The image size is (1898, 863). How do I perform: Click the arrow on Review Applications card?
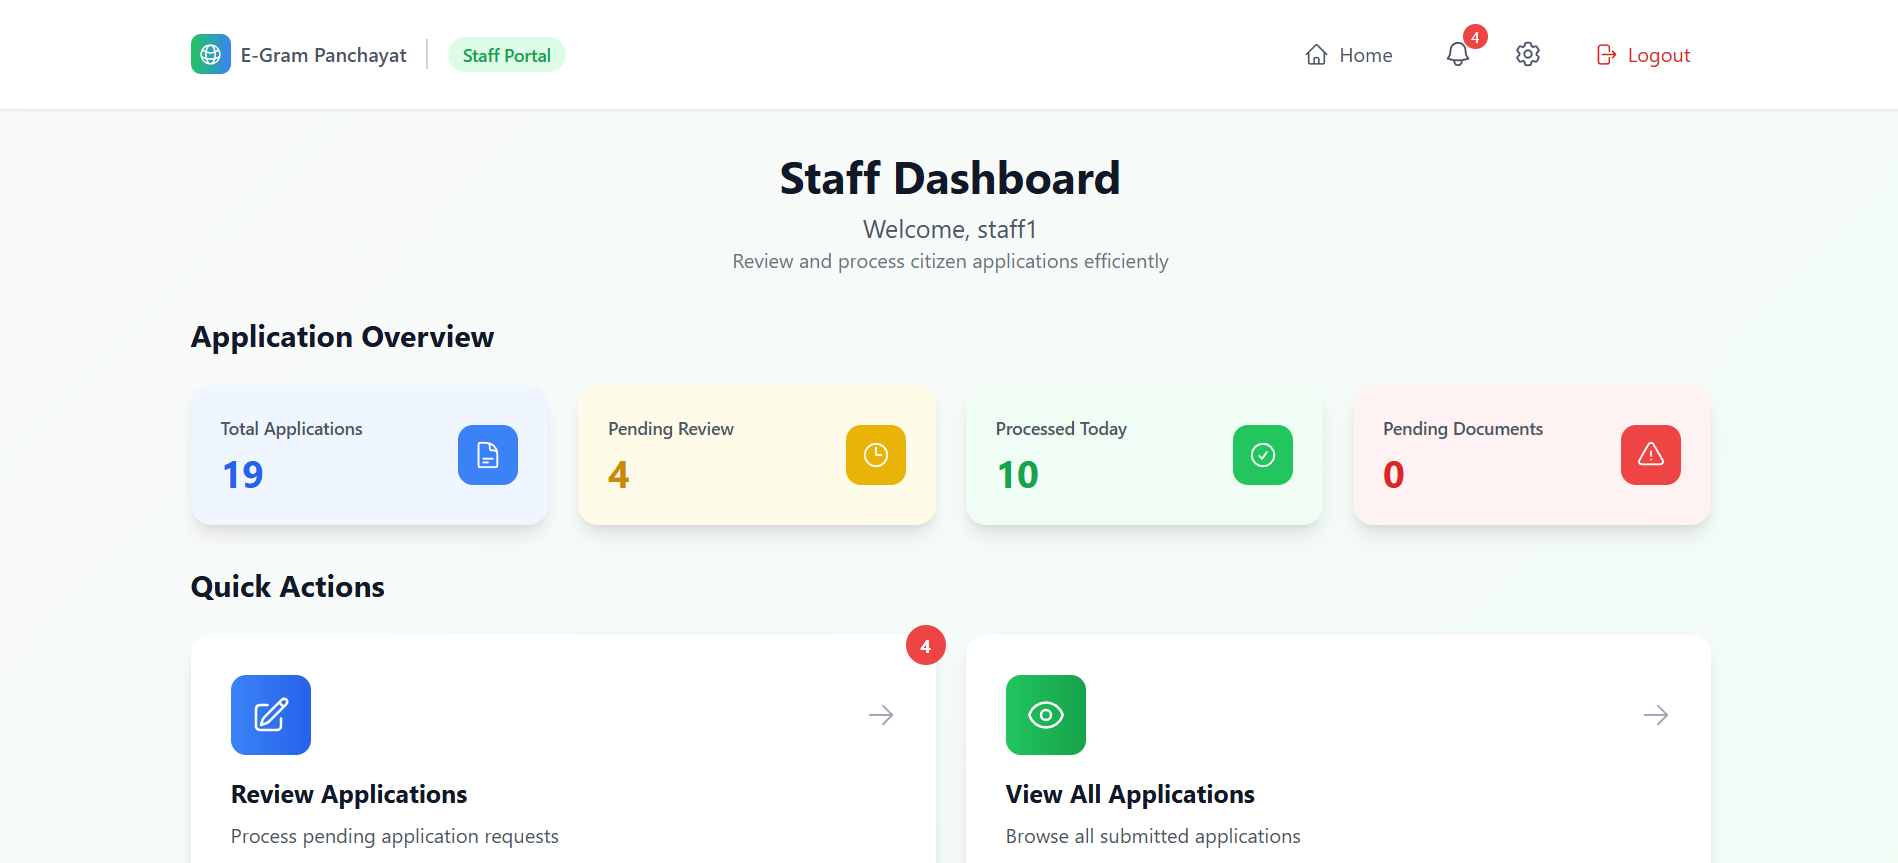point(881,715)
